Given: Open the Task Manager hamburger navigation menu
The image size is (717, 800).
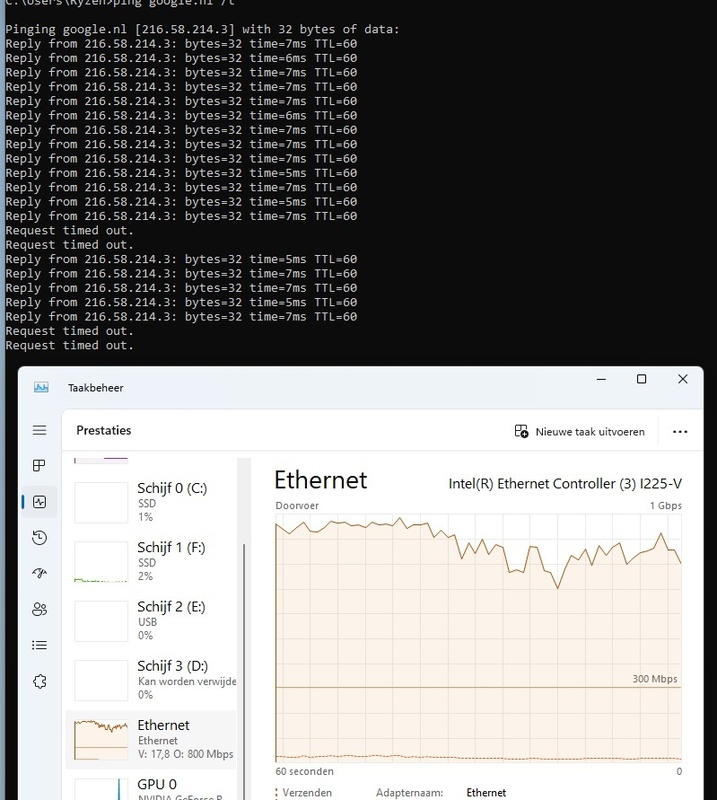Looking at the screenshot, I should 39,430.
